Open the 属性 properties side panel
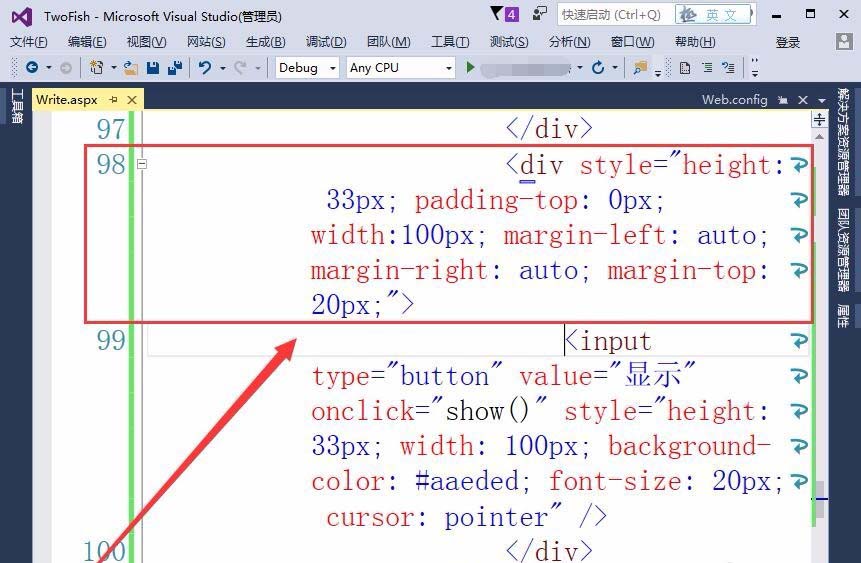The height and width of the screenshot is (563, 861). coord(843,315)
